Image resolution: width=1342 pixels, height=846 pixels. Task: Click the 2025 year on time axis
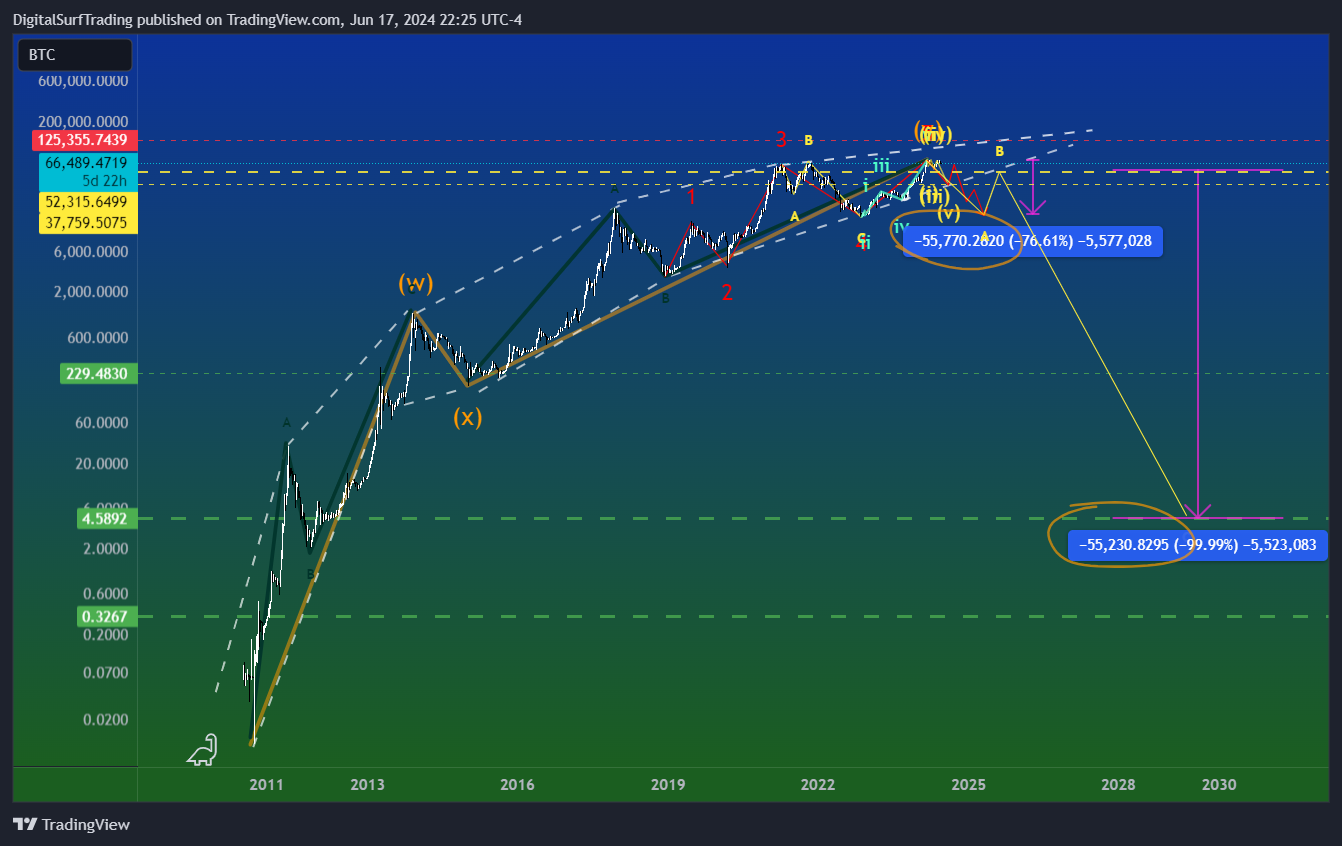tap(968, 785)
